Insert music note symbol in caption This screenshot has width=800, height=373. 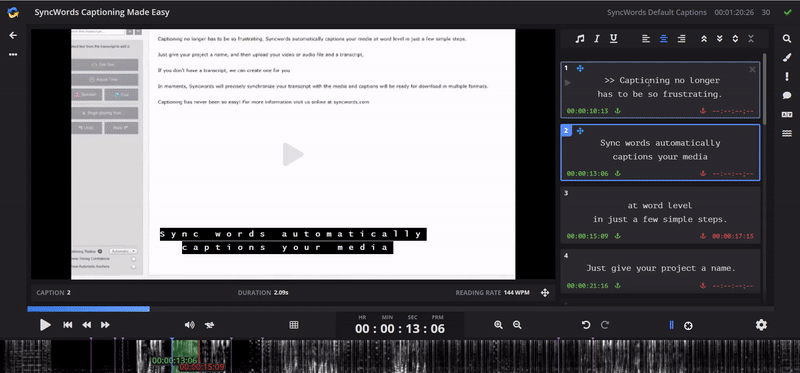(580, 39)
